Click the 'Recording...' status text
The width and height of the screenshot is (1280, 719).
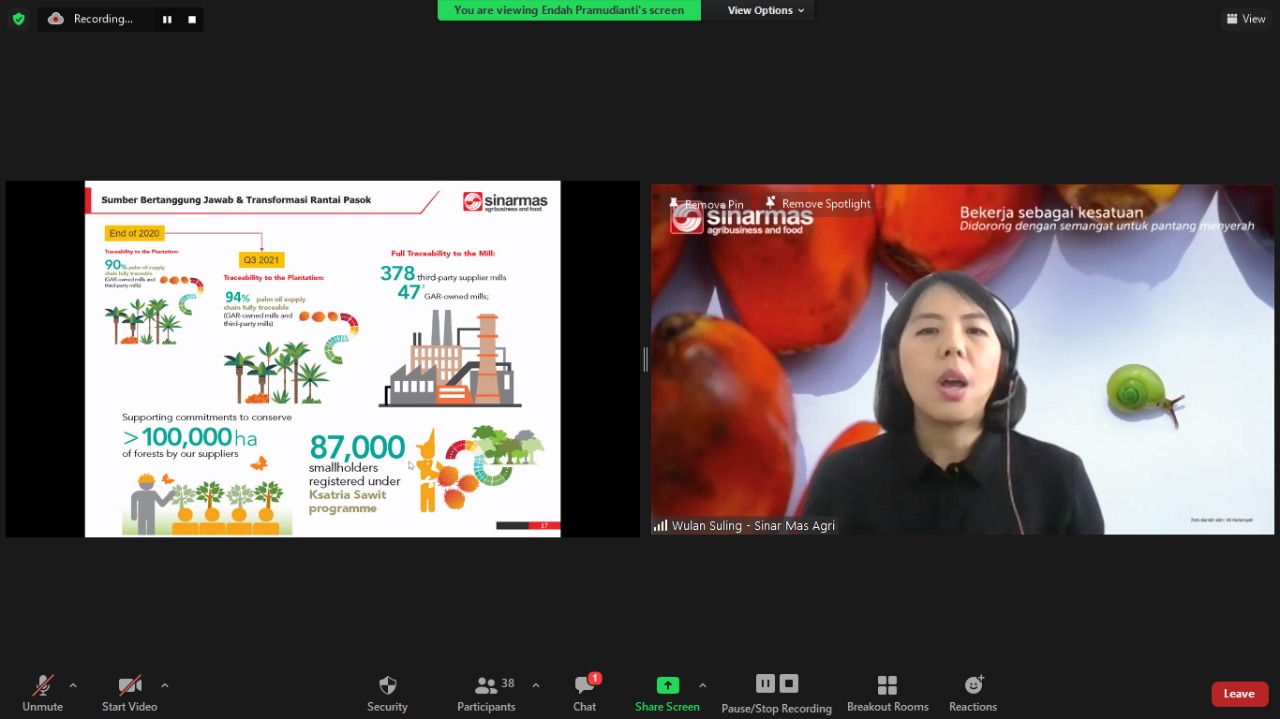103,19
